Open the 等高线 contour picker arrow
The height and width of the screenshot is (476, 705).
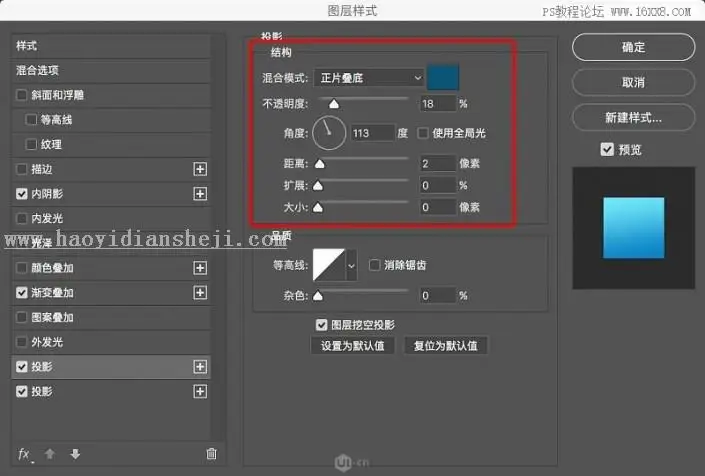pos(351,266)
